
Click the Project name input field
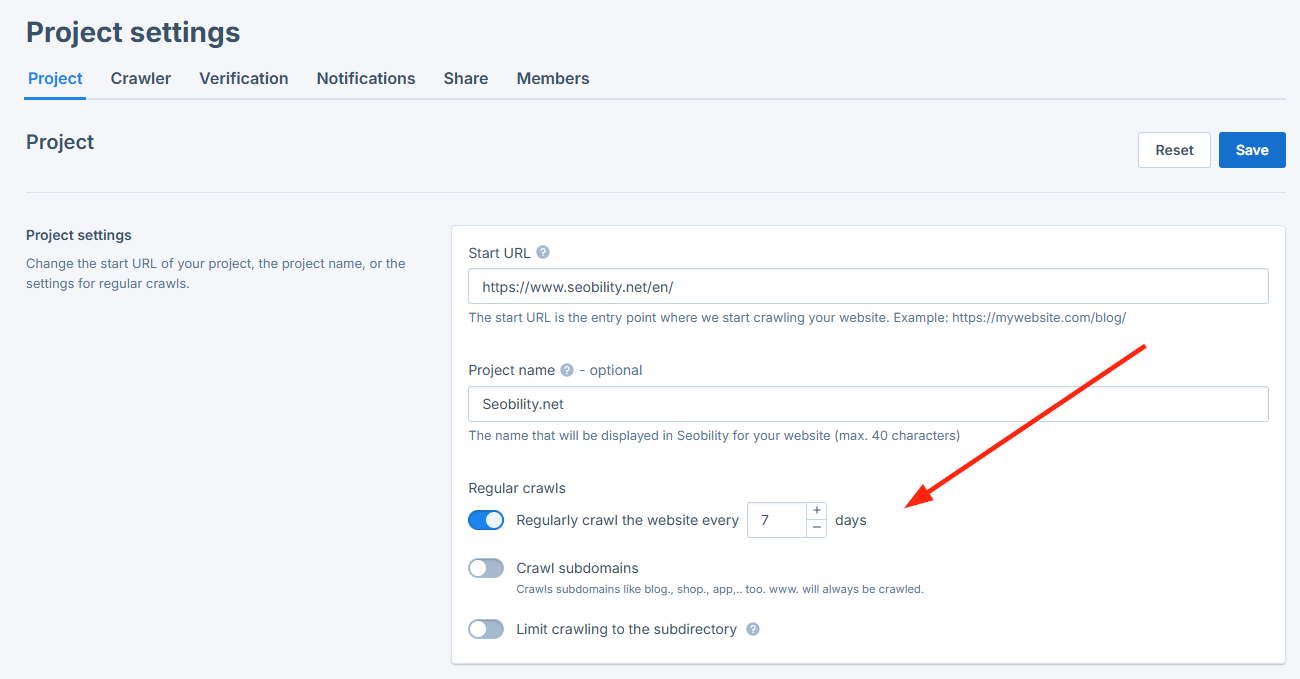pos(868,404)
